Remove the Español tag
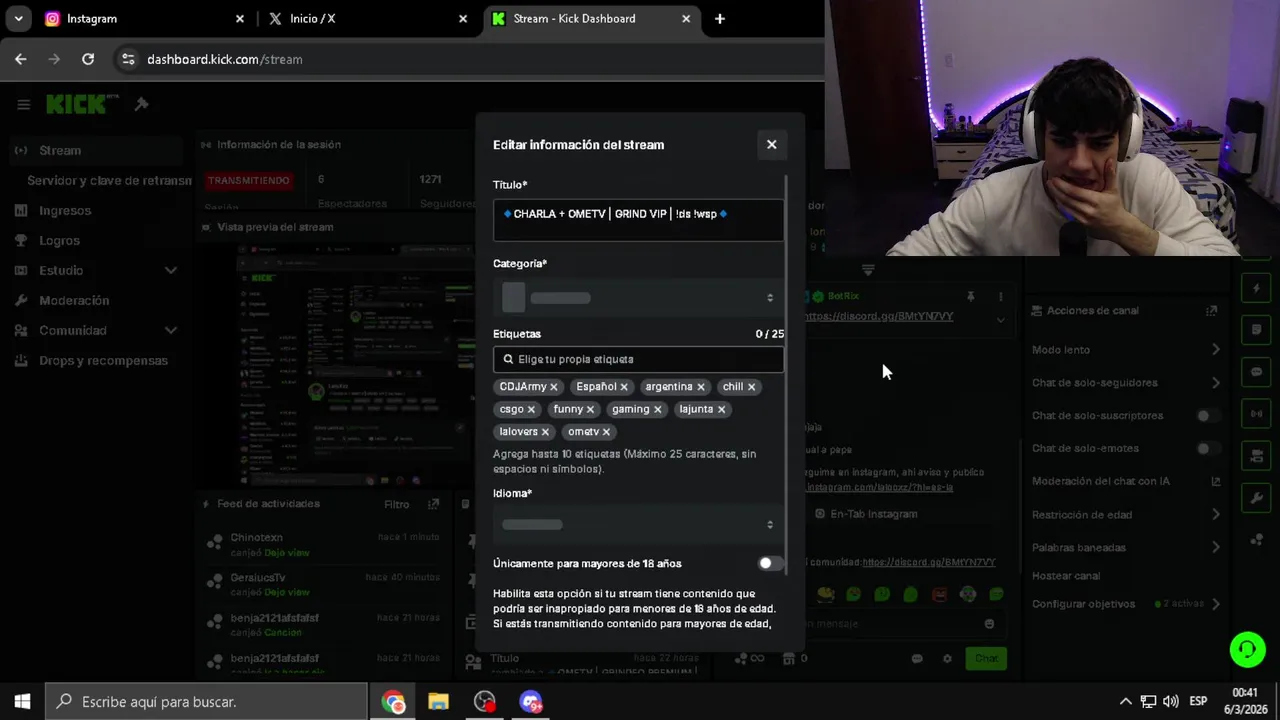Screen dimensions: 1280x720 click(x=624, y=387)
